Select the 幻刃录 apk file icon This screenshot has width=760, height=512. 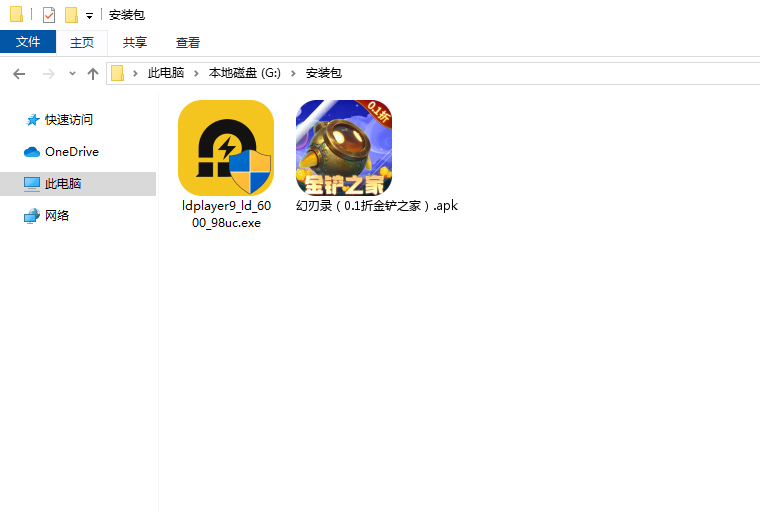(343, 148)
